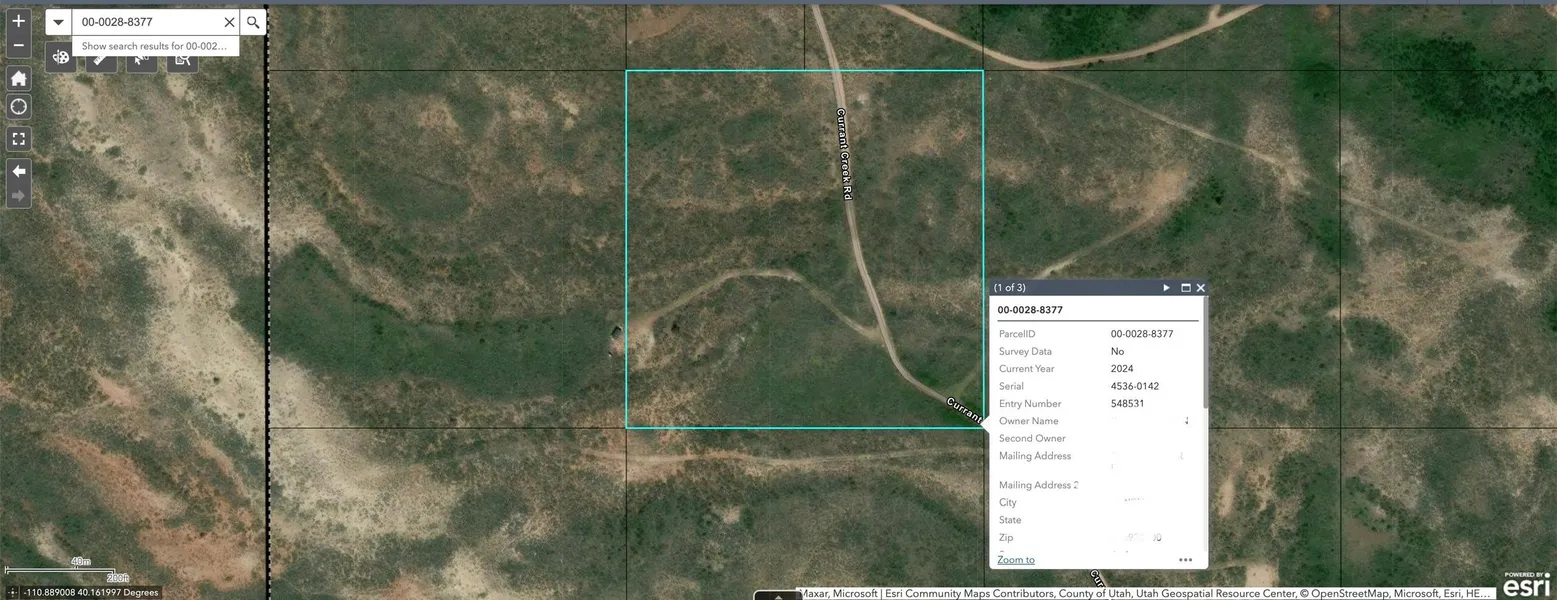Maximize the parcel info popup
The width and height of the screenshot is (1557, 600).
(1186, 288)
